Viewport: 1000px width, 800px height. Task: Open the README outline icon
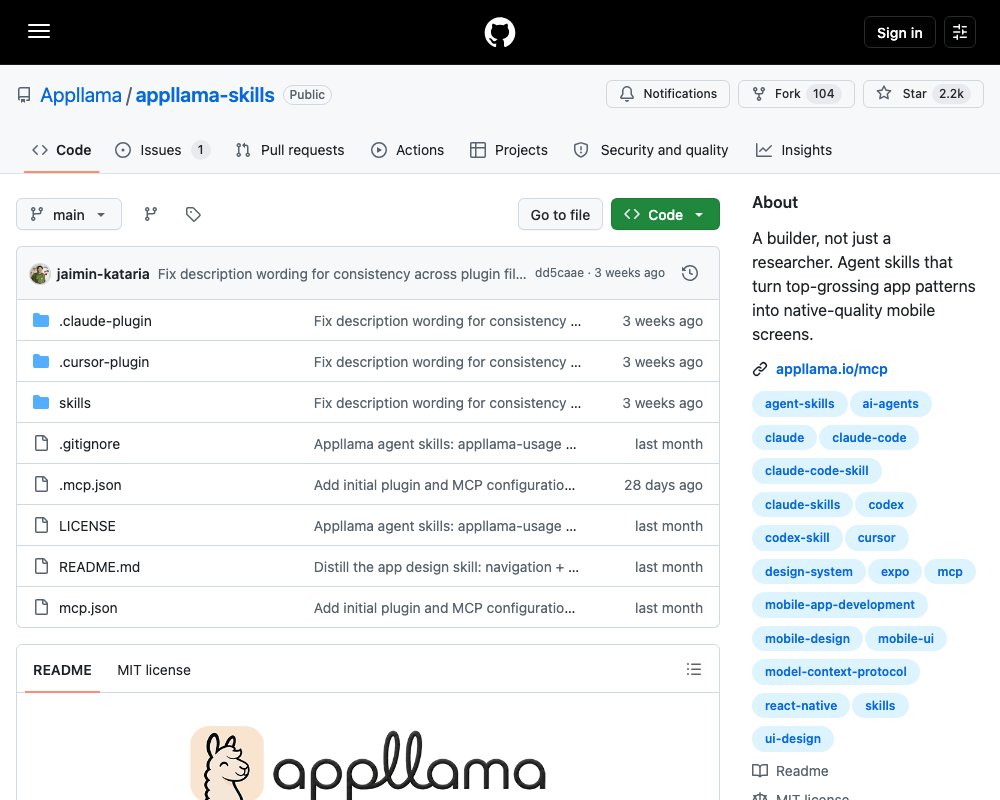pyautogui.click(x=694, y=669)
